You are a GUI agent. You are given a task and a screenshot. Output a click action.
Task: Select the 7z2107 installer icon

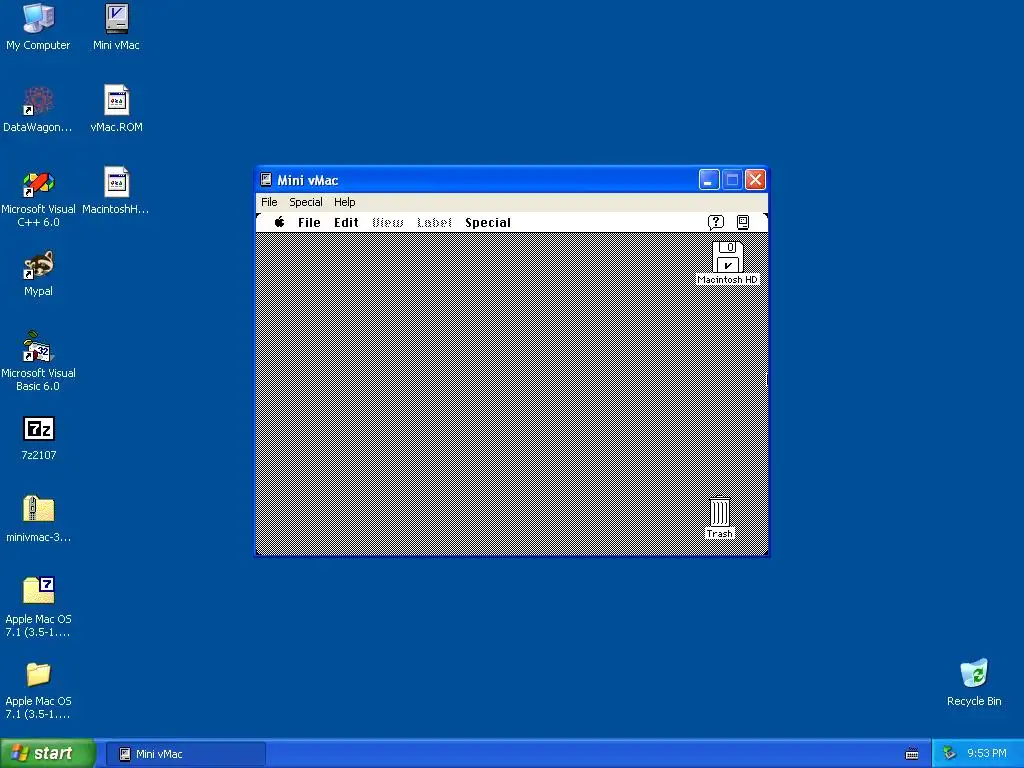tap(39, 438)
